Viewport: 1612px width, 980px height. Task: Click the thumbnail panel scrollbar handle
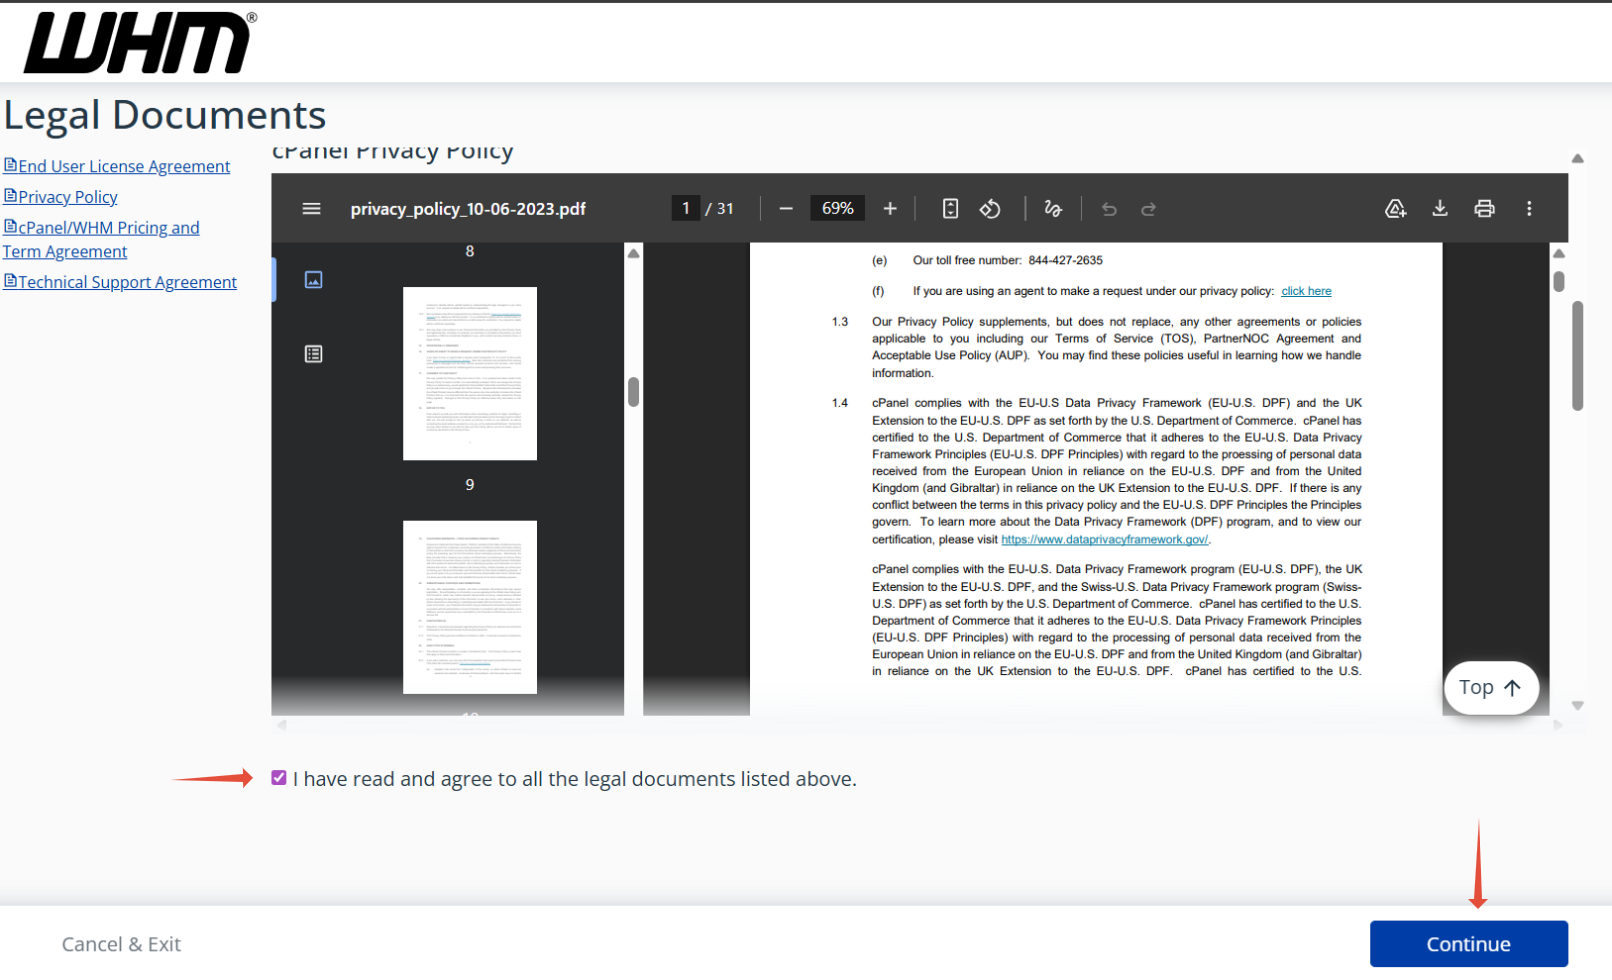coord(633,391)
